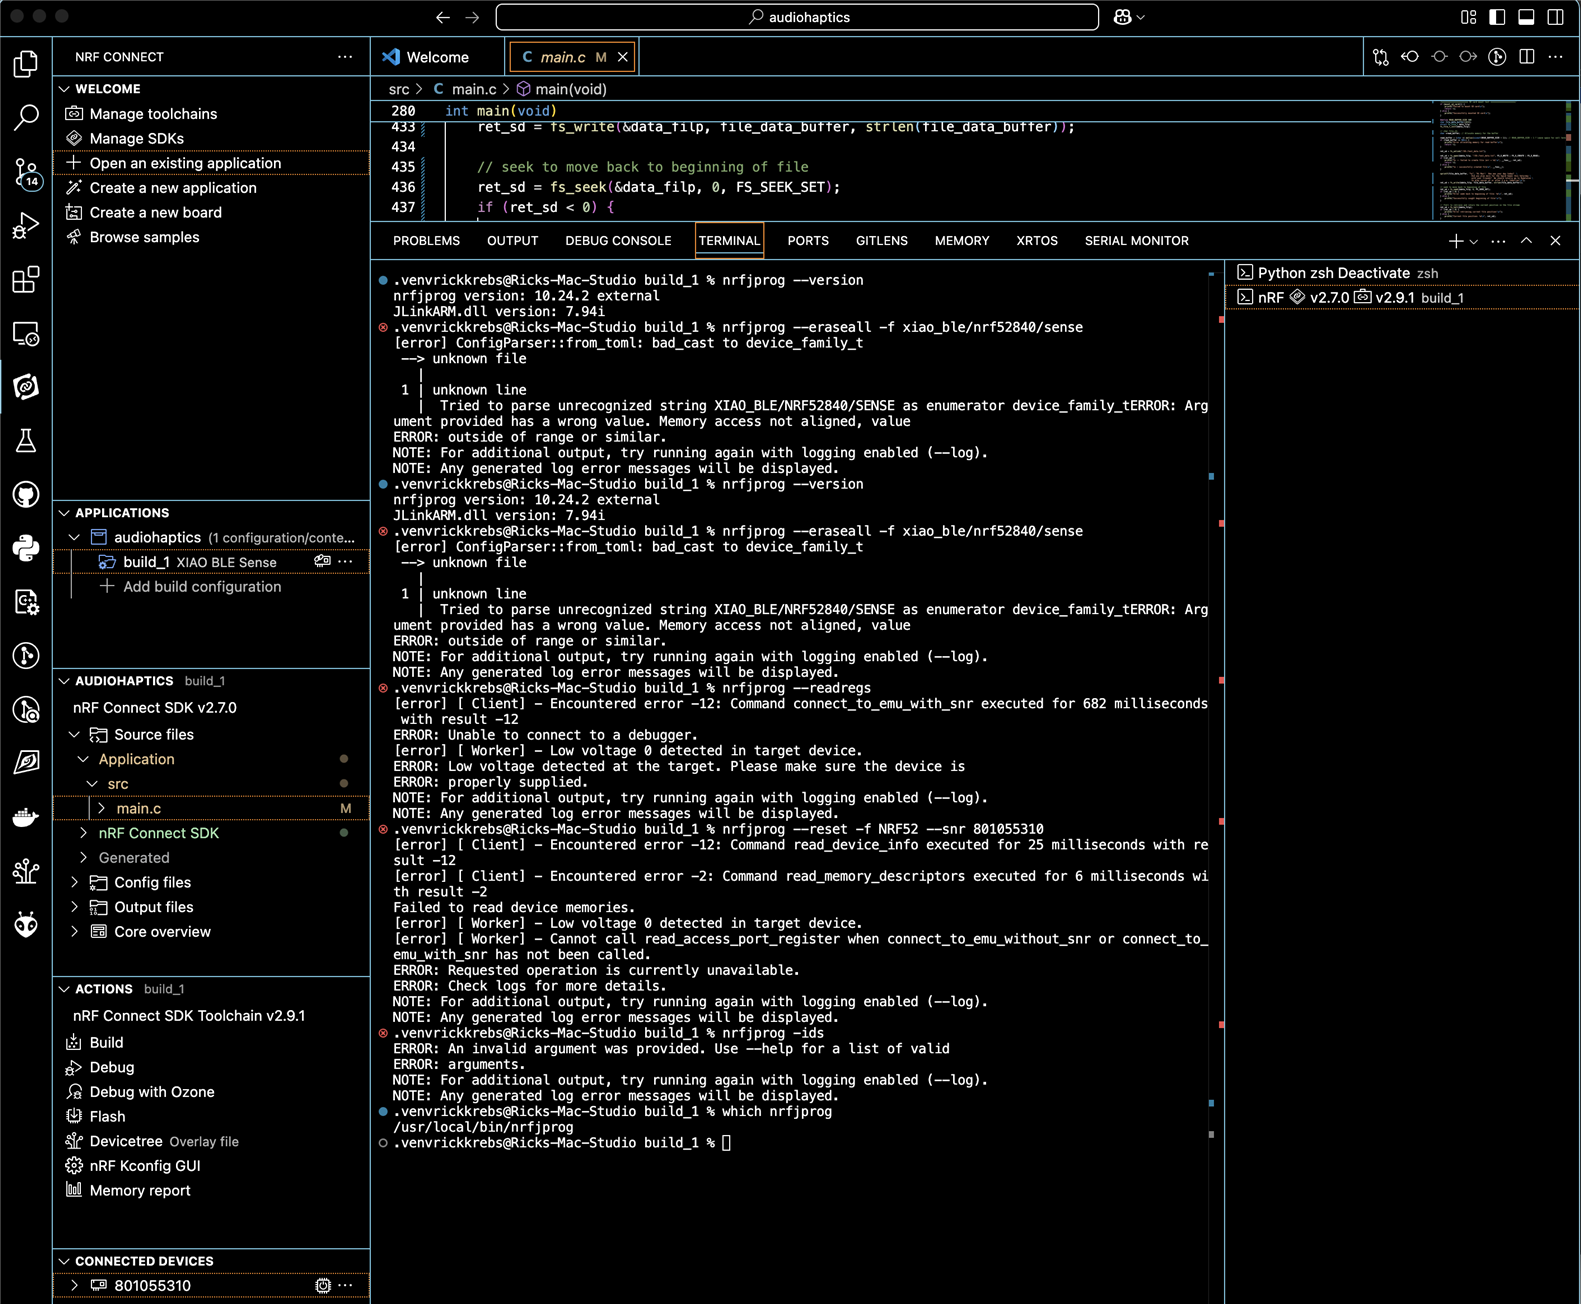The height and width of the screenshot is (1304, 1581).
Task: Open the Python view in activity bar
Action: coord(26,548)
